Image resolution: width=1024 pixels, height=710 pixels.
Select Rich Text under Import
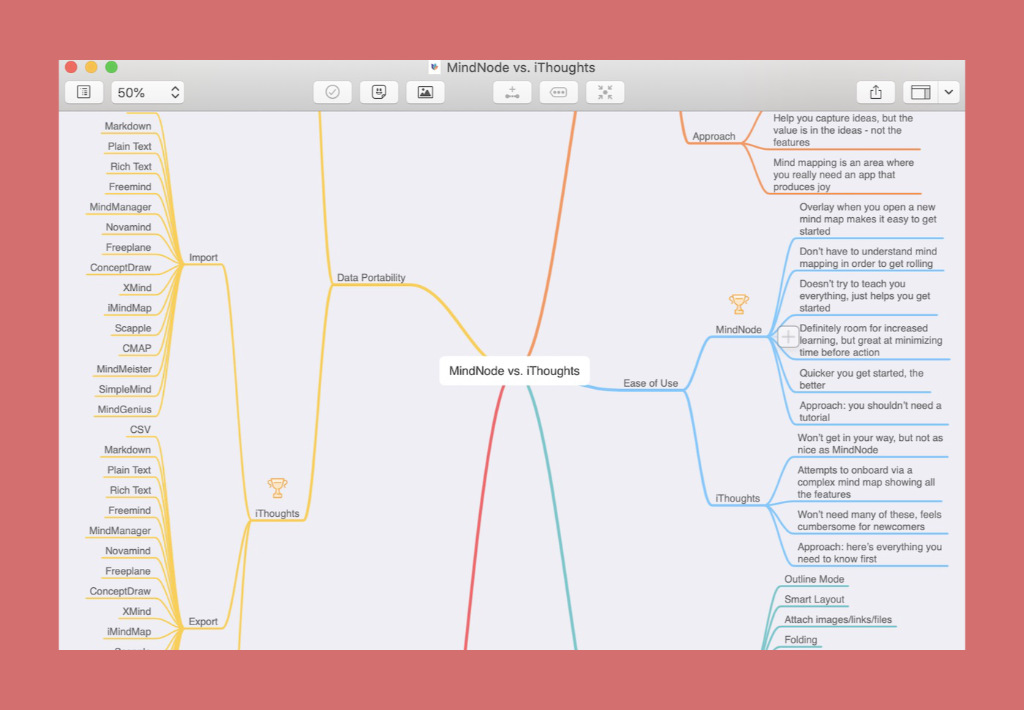click(x=131, y=167)
